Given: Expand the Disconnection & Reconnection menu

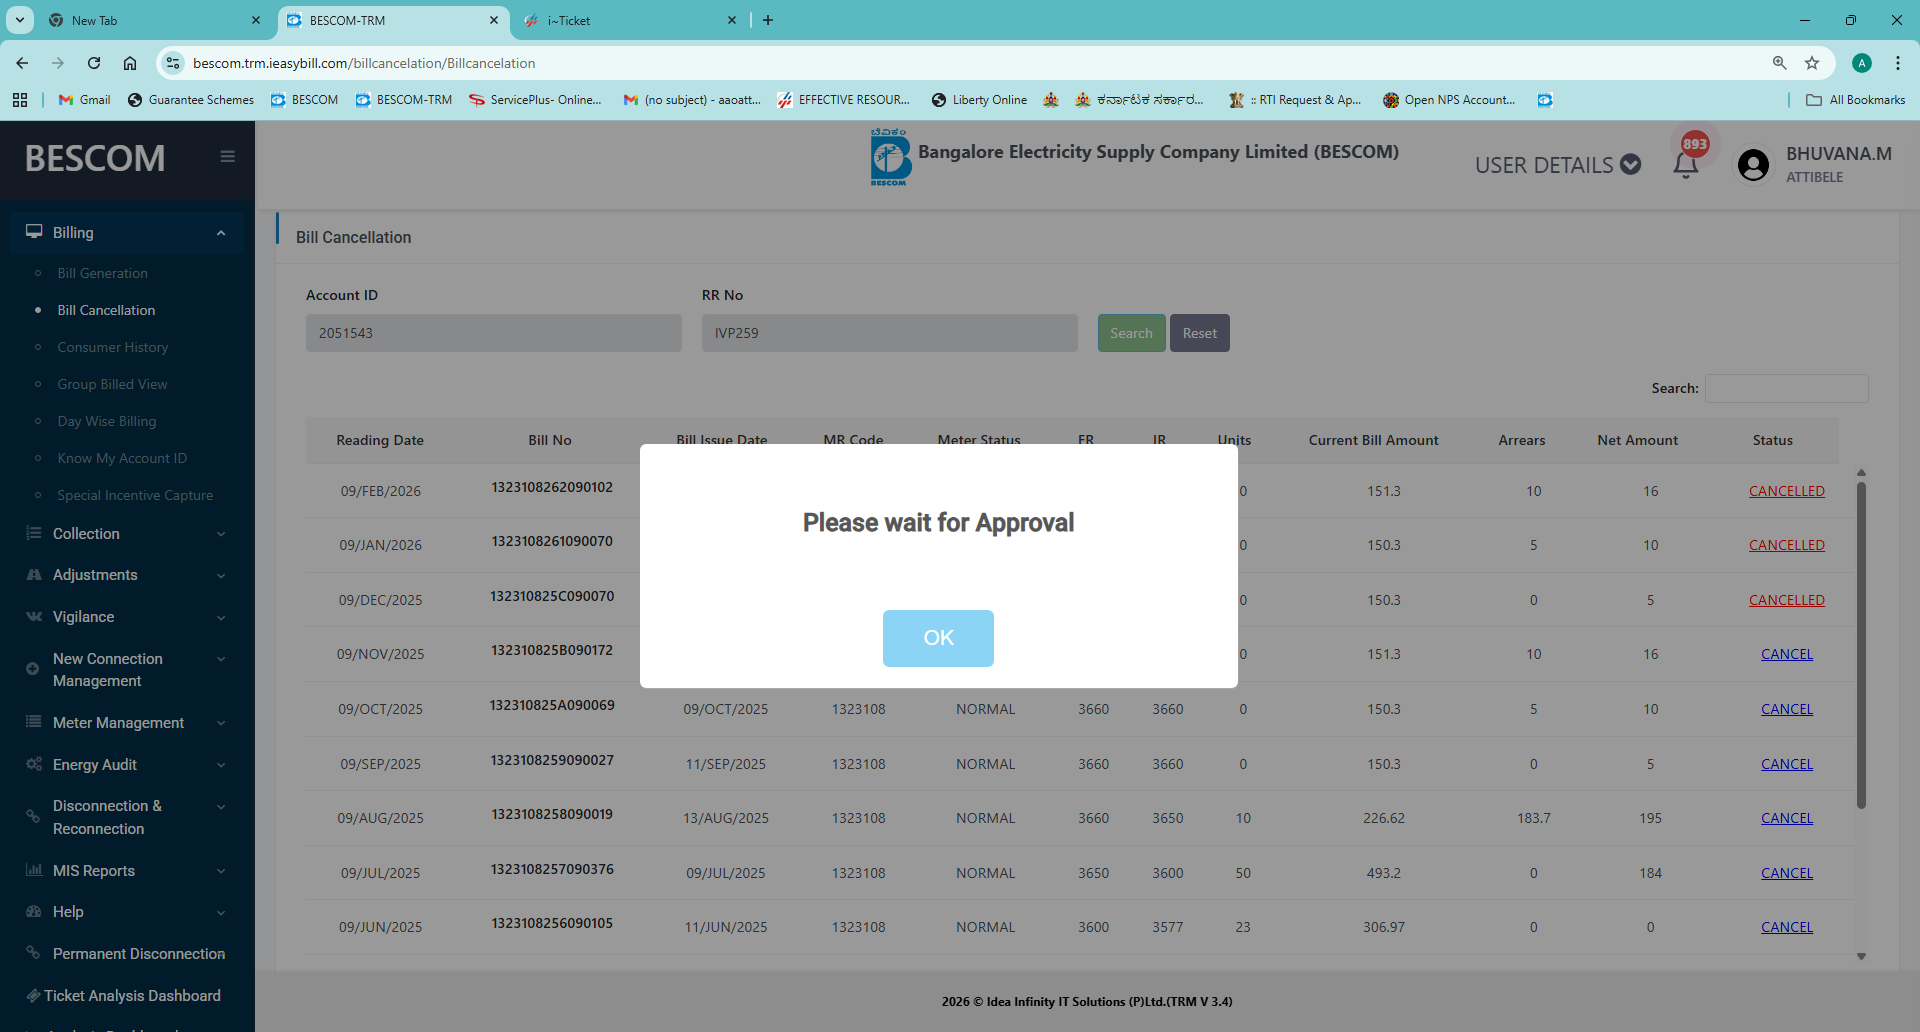Looking at the screenshot, I should [x=127, y=817].
